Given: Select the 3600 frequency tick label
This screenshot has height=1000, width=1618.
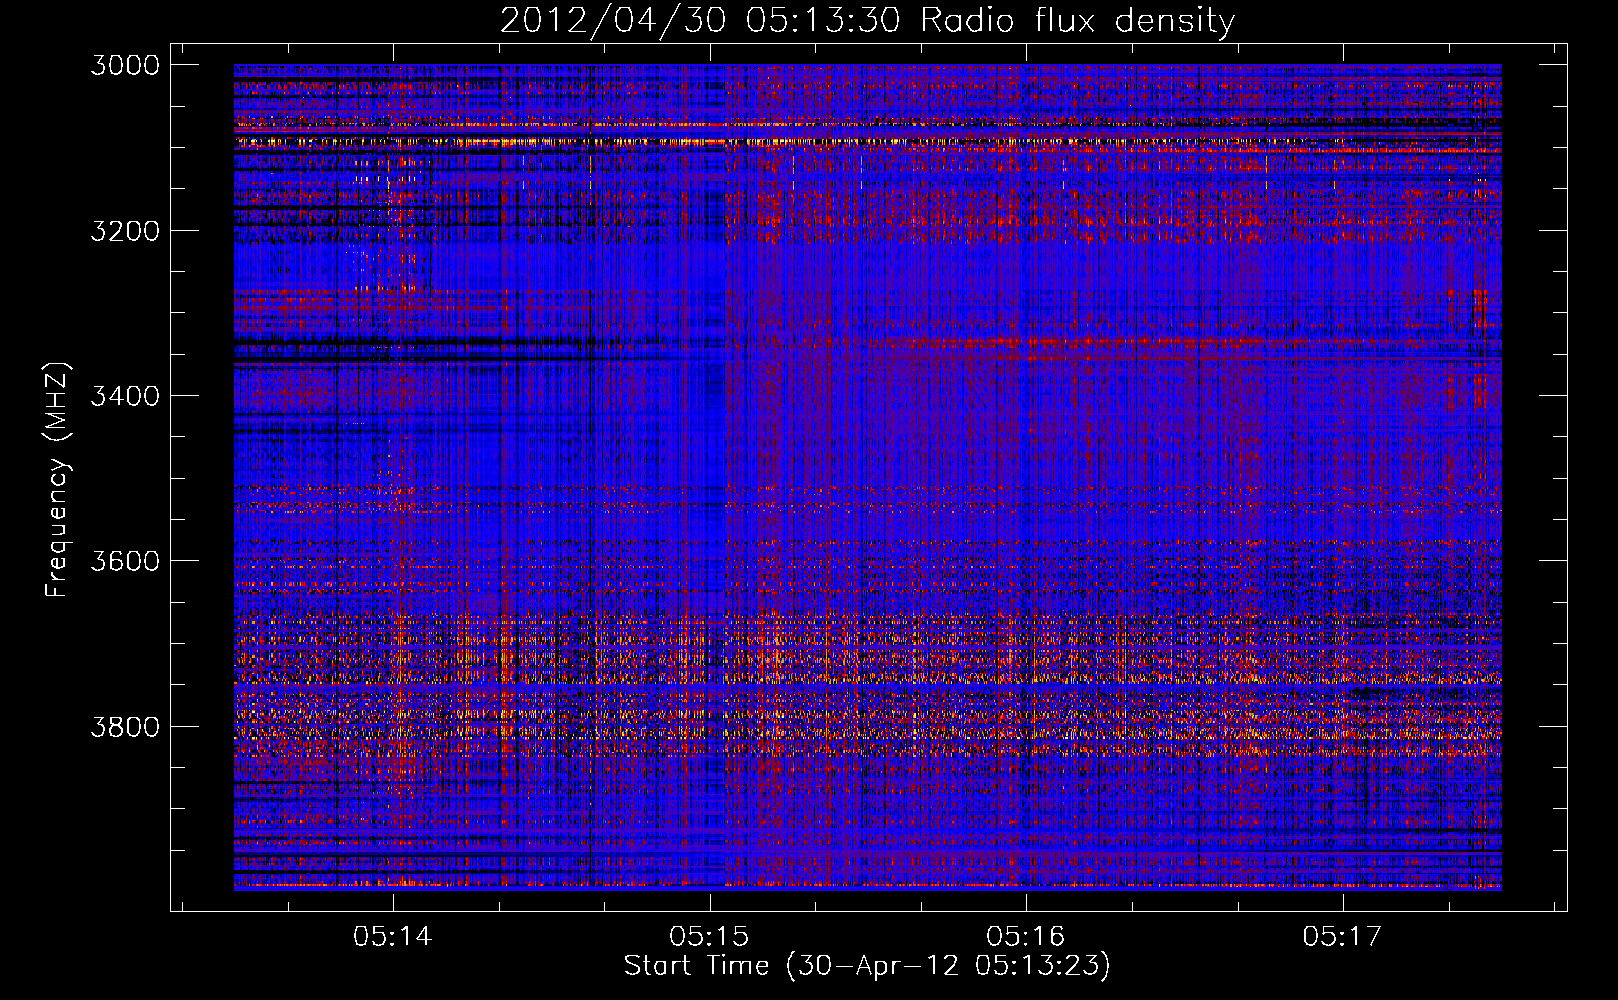Looking at the screenshot, I should point(125,561).
